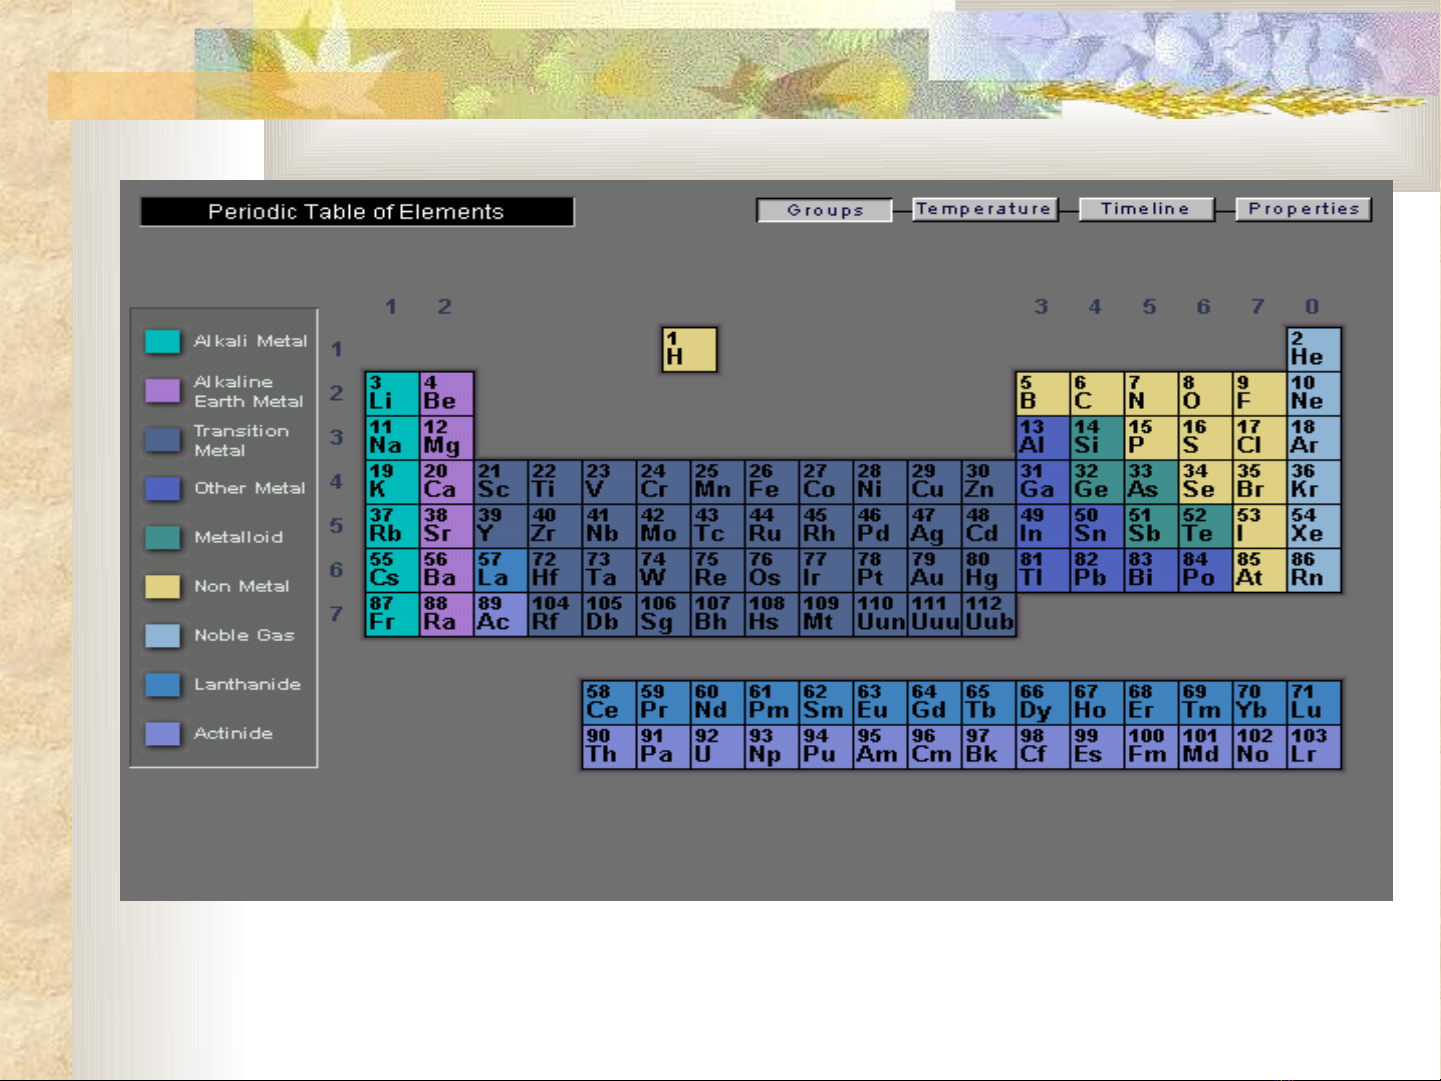1441x1081 pixels.
Task: Select the Cerium (Ce) lanthanide cell
Action: tap(608, 702)
